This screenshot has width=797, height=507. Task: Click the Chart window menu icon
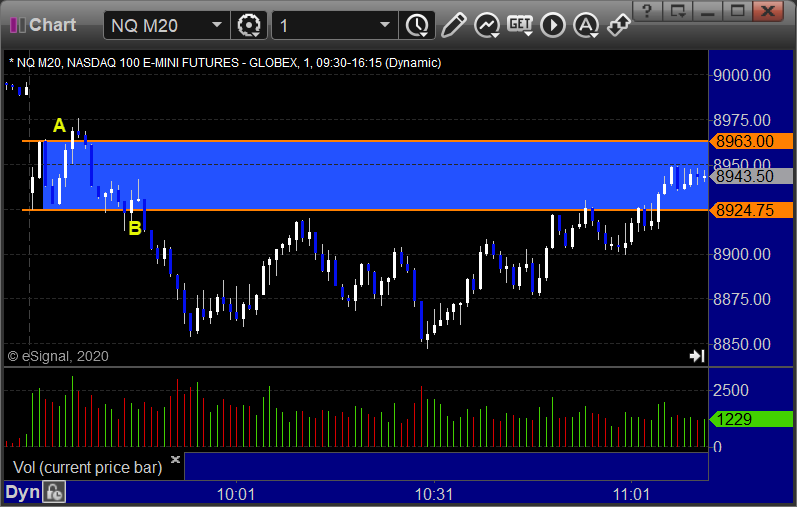coord(17,25)
